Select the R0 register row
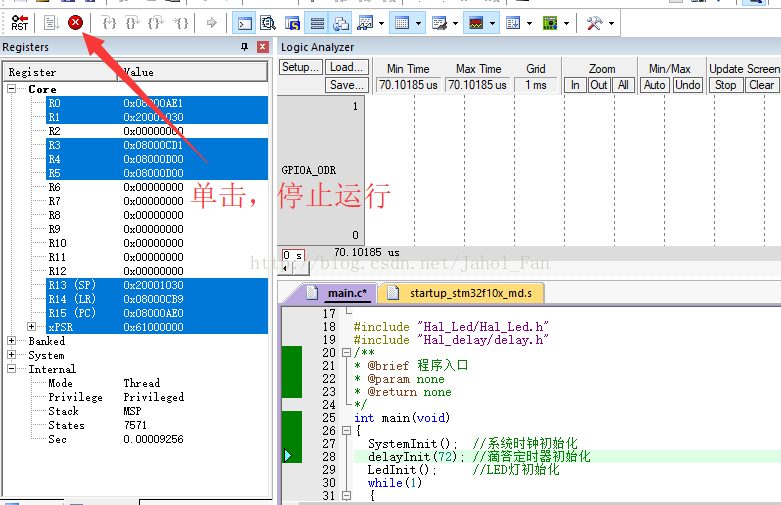Viewport: 781px width, 505px height. 157,103
